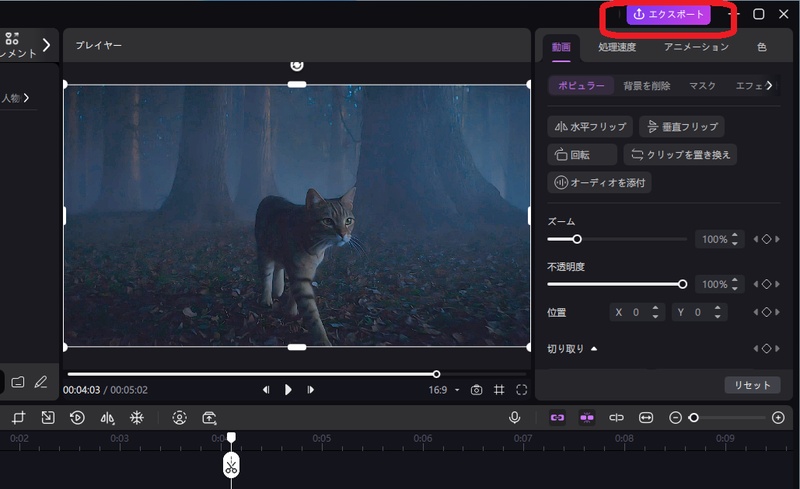This screenshot has height=489, width=800.
Task: Click the 不透明度 slider handle
Action: 682,284
